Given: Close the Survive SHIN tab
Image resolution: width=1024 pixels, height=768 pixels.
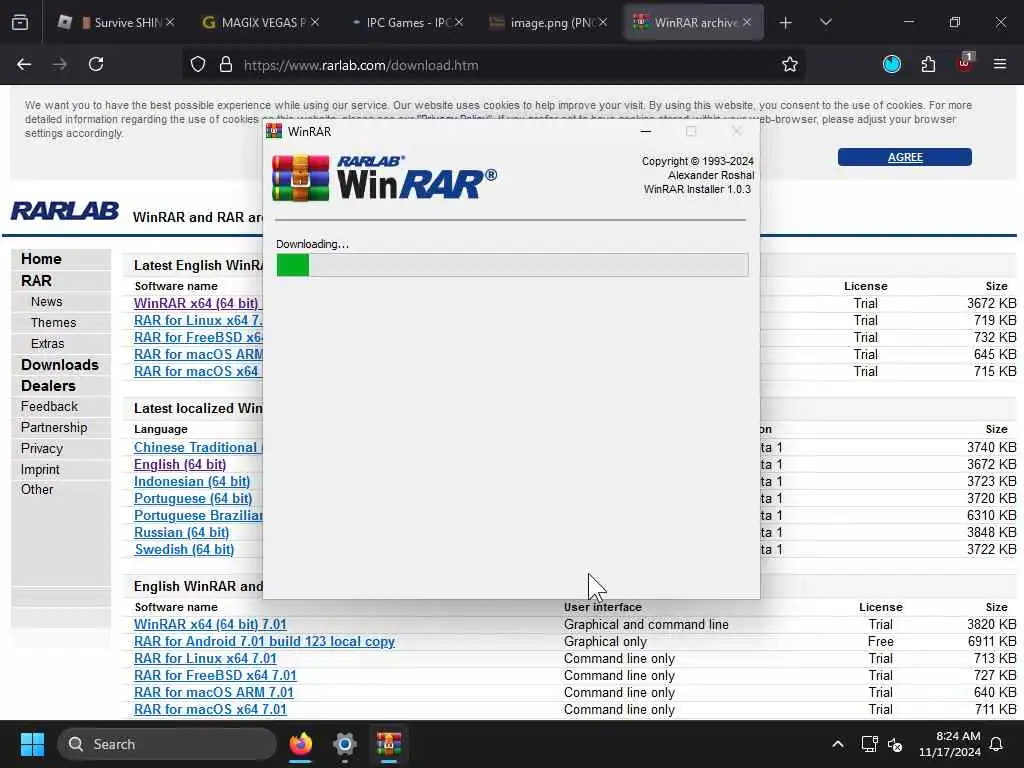Looking at the screenshot, I should 170,22.
